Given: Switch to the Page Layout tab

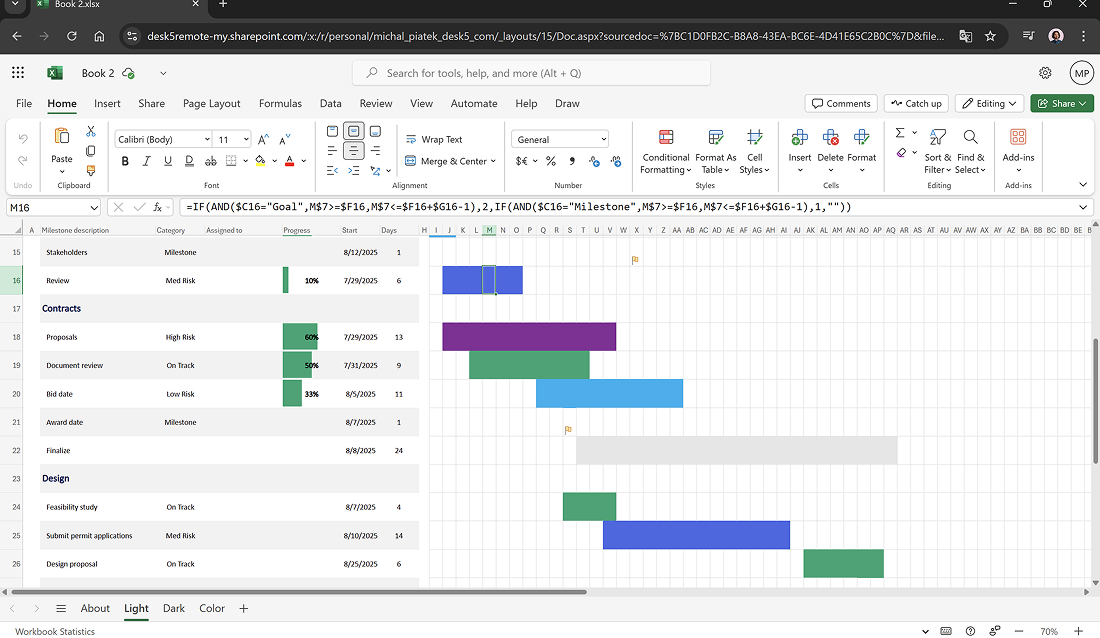Looking at the screenshot, I should (x=211, y=103).
